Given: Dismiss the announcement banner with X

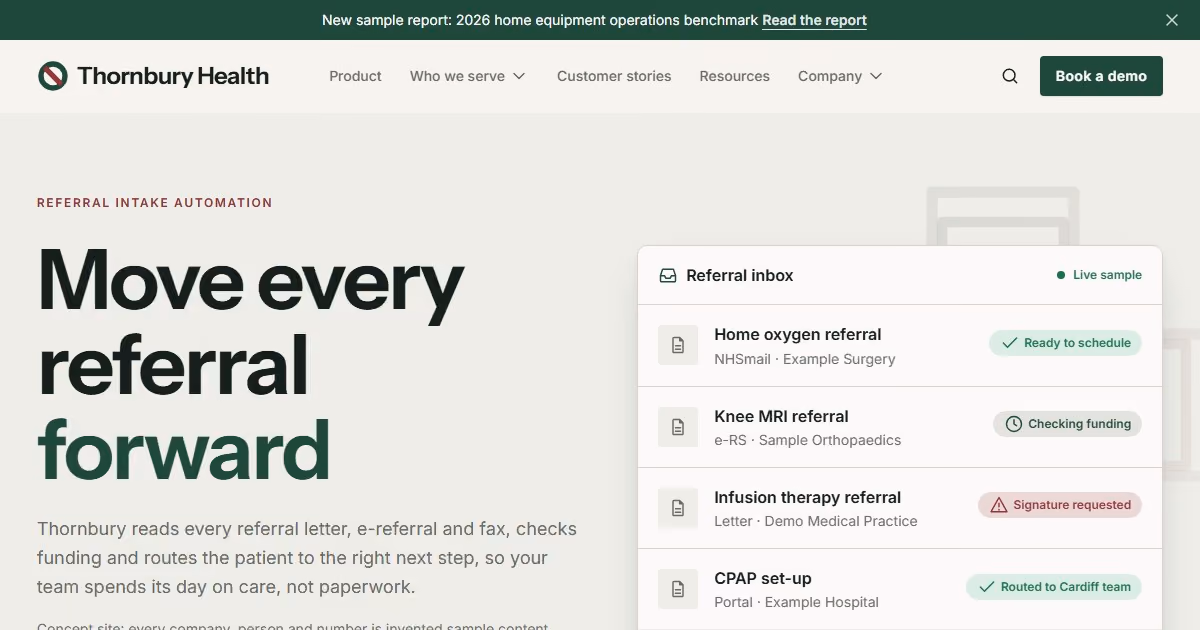Looking at the screenshot, I should click(1172, 20).
